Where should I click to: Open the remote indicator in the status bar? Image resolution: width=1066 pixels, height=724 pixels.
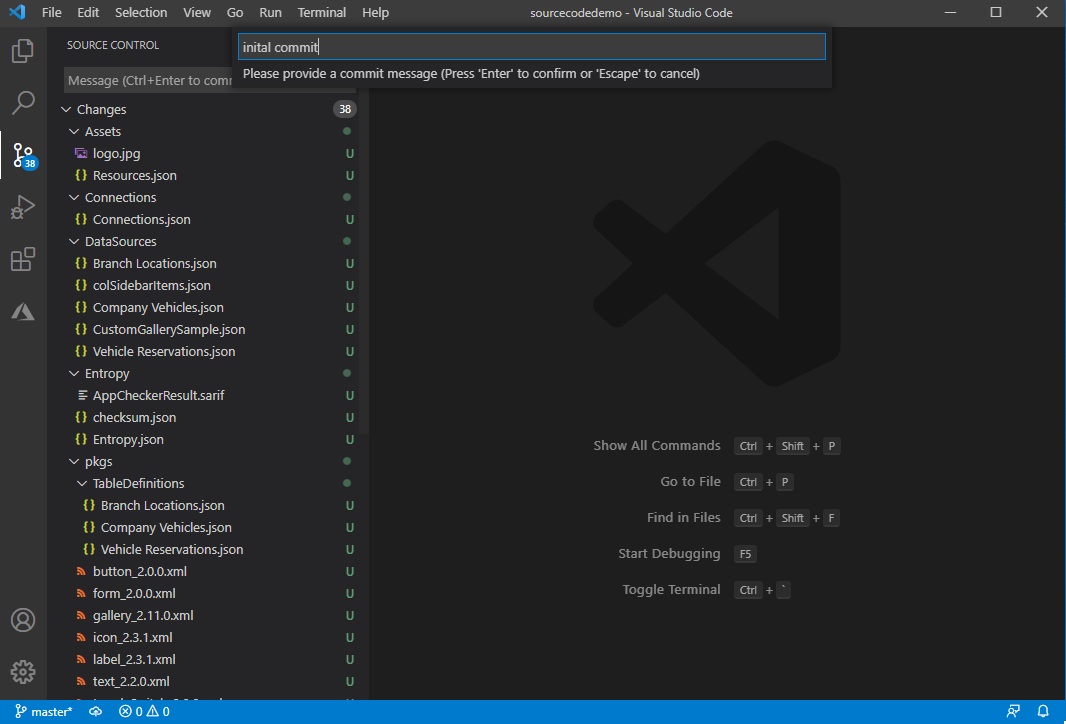click(8, 711)
